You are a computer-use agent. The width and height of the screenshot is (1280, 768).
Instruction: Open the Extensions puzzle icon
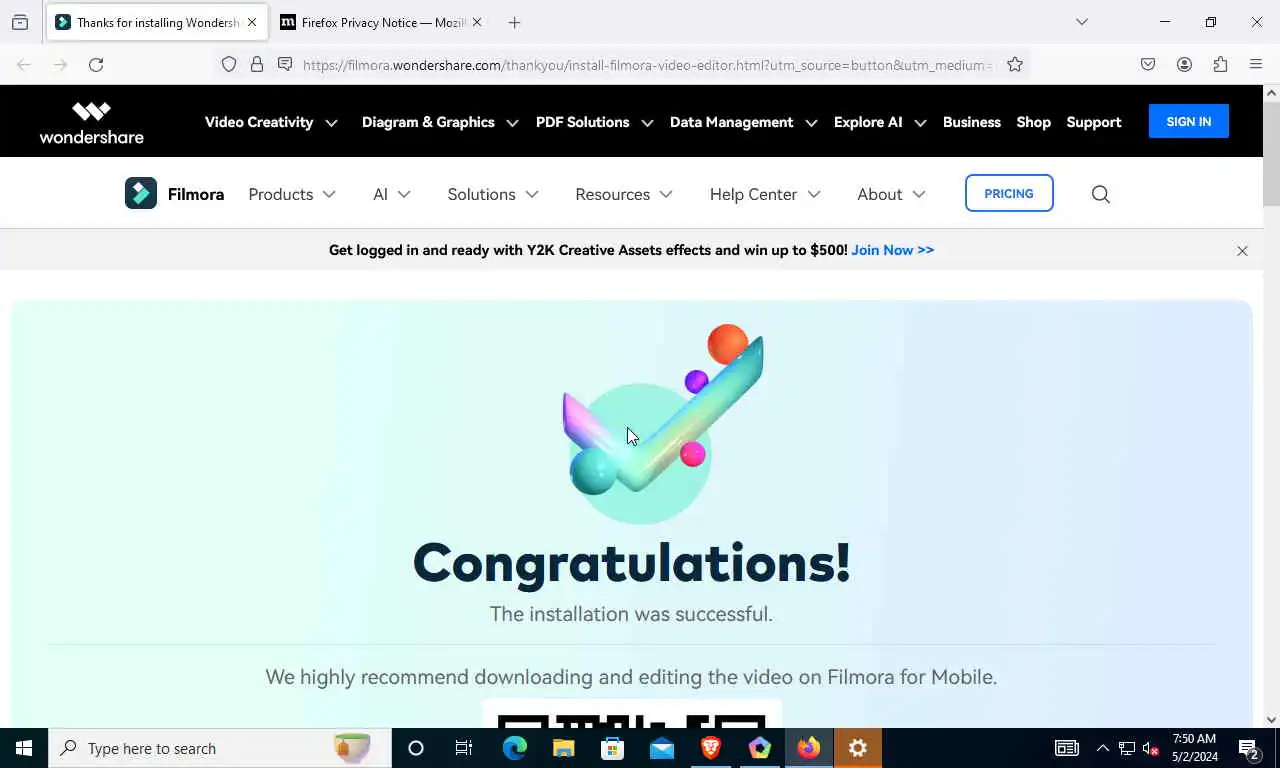click(1220, 65)
